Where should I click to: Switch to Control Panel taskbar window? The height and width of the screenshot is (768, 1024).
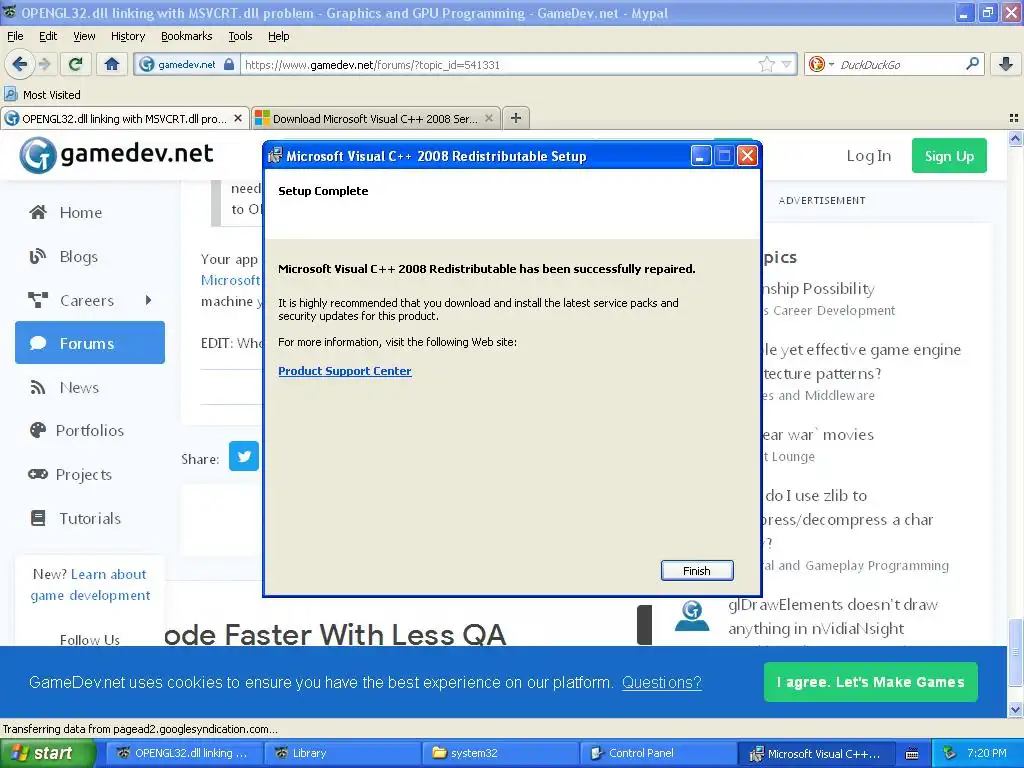coord(658,754)
